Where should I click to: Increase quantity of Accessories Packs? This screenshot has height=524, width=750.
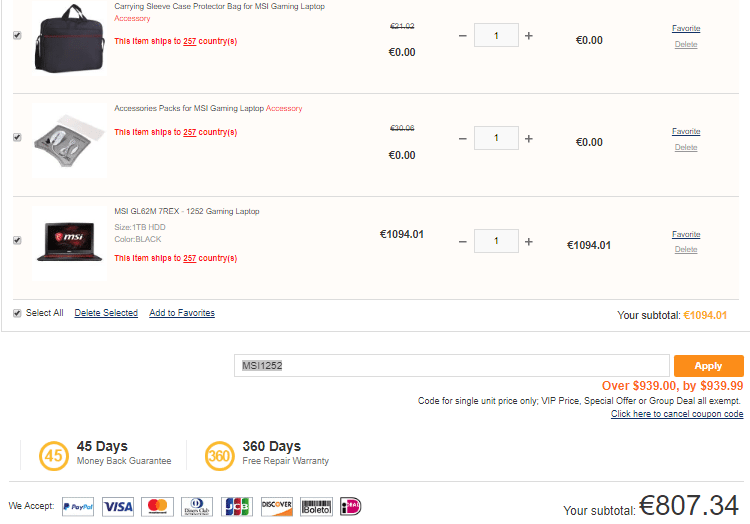click(529, 138)
